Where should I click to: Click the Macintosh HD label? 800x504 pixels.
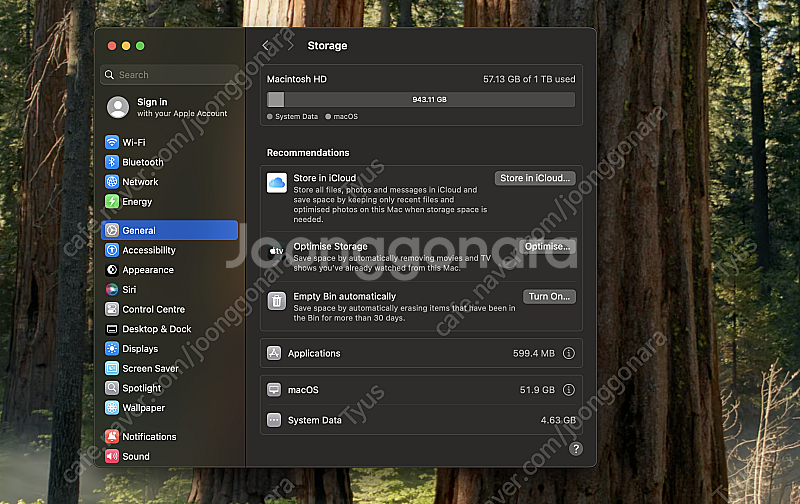tap(296, 79)
